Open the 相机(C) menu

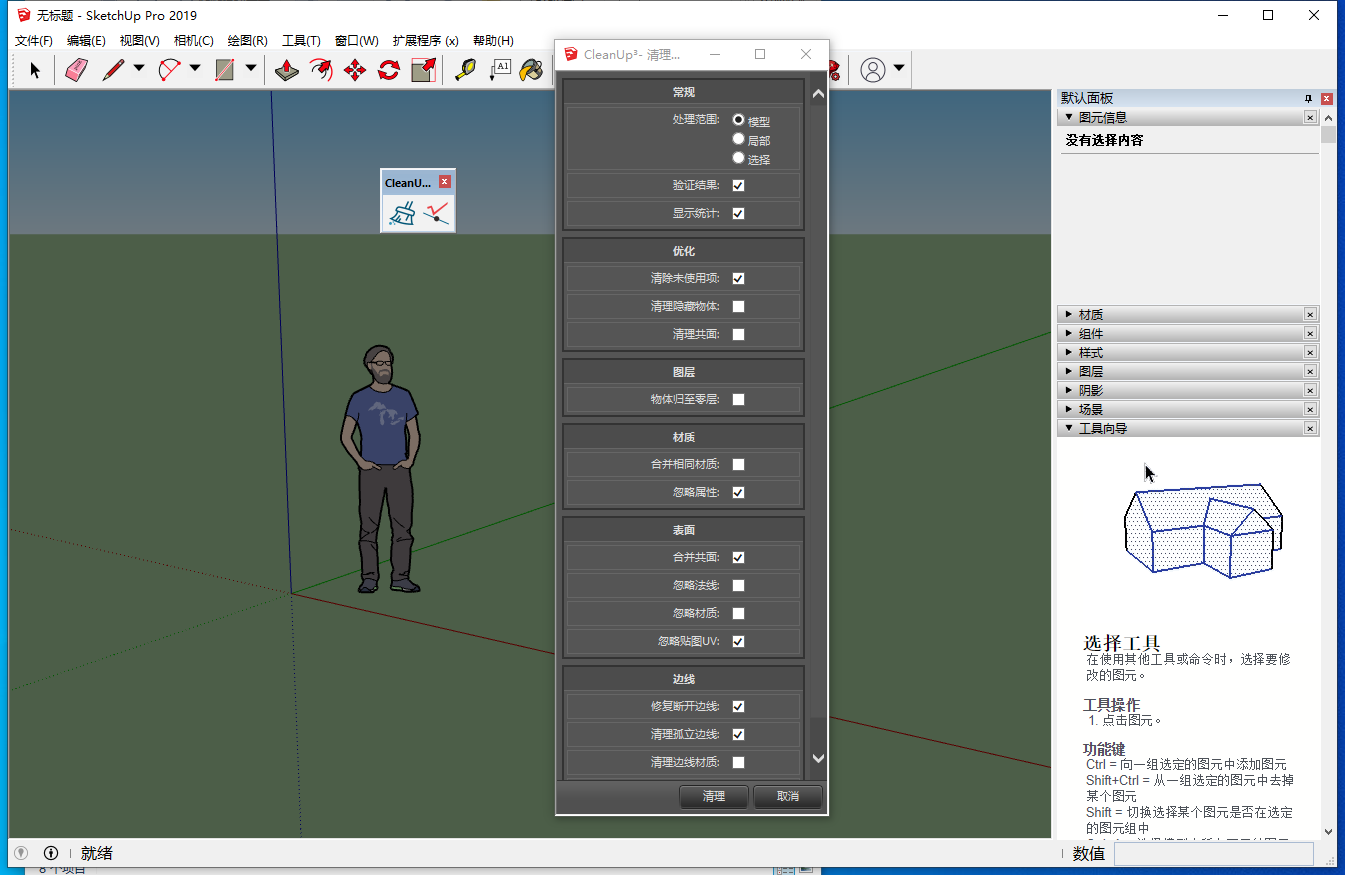(x=193, y=41)
